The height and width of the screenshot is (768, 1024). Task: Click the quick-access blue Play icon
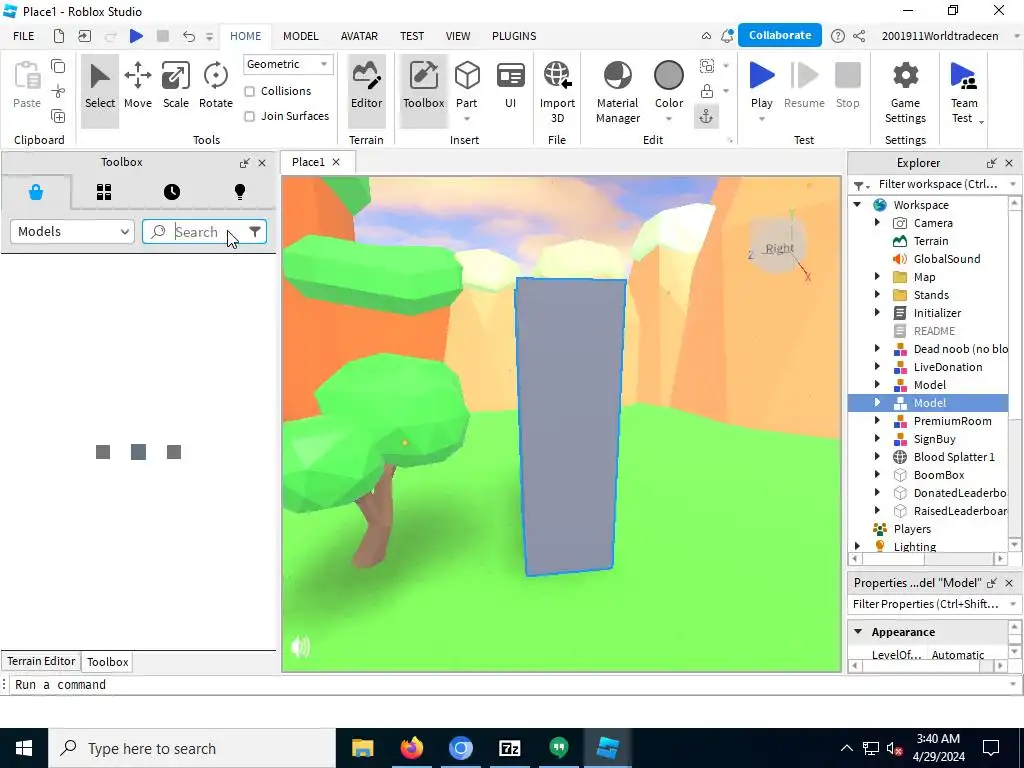(136, 36)
